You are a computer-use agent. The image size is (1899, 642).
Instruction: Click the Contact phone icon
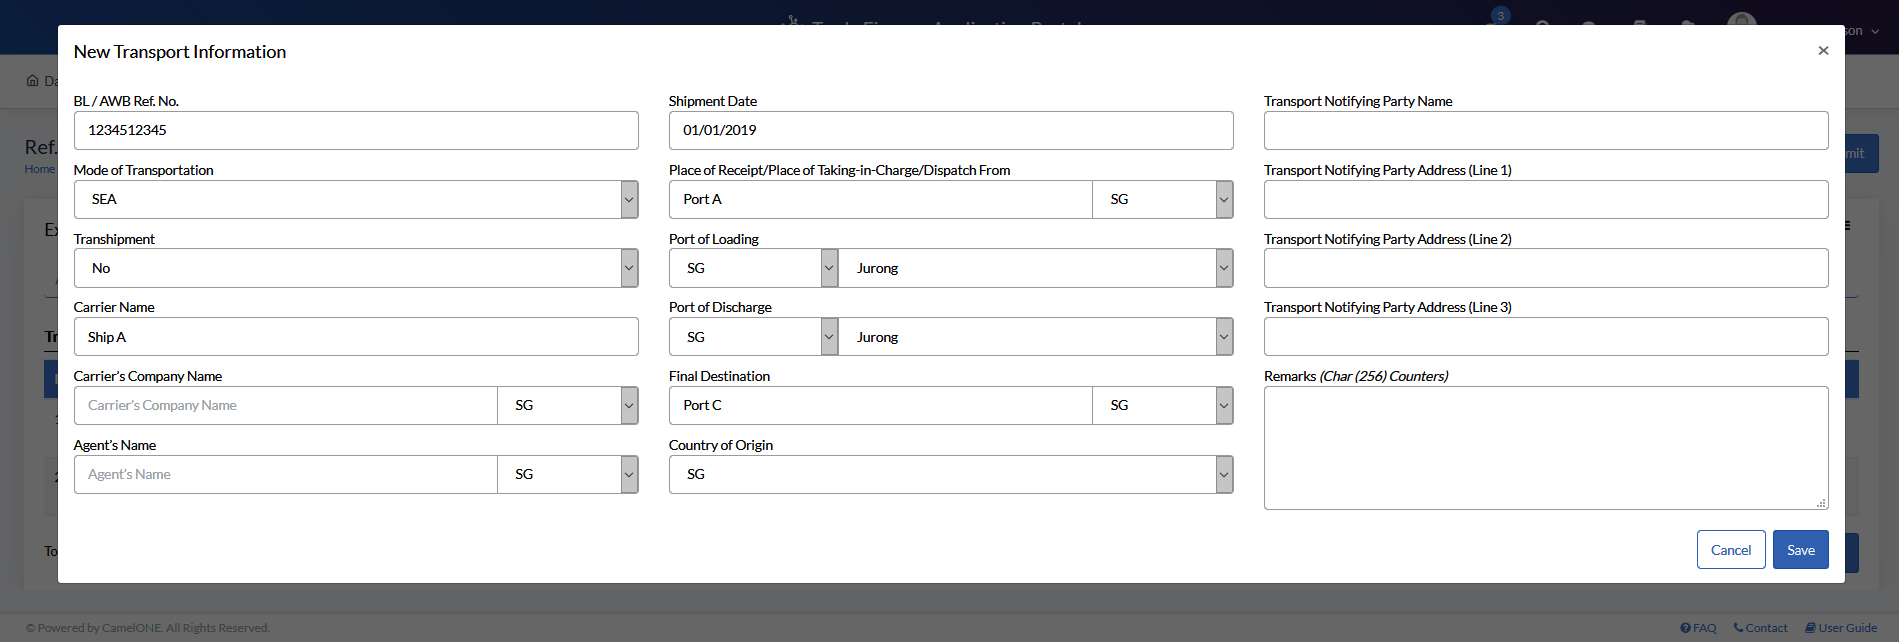[1738, 628]
